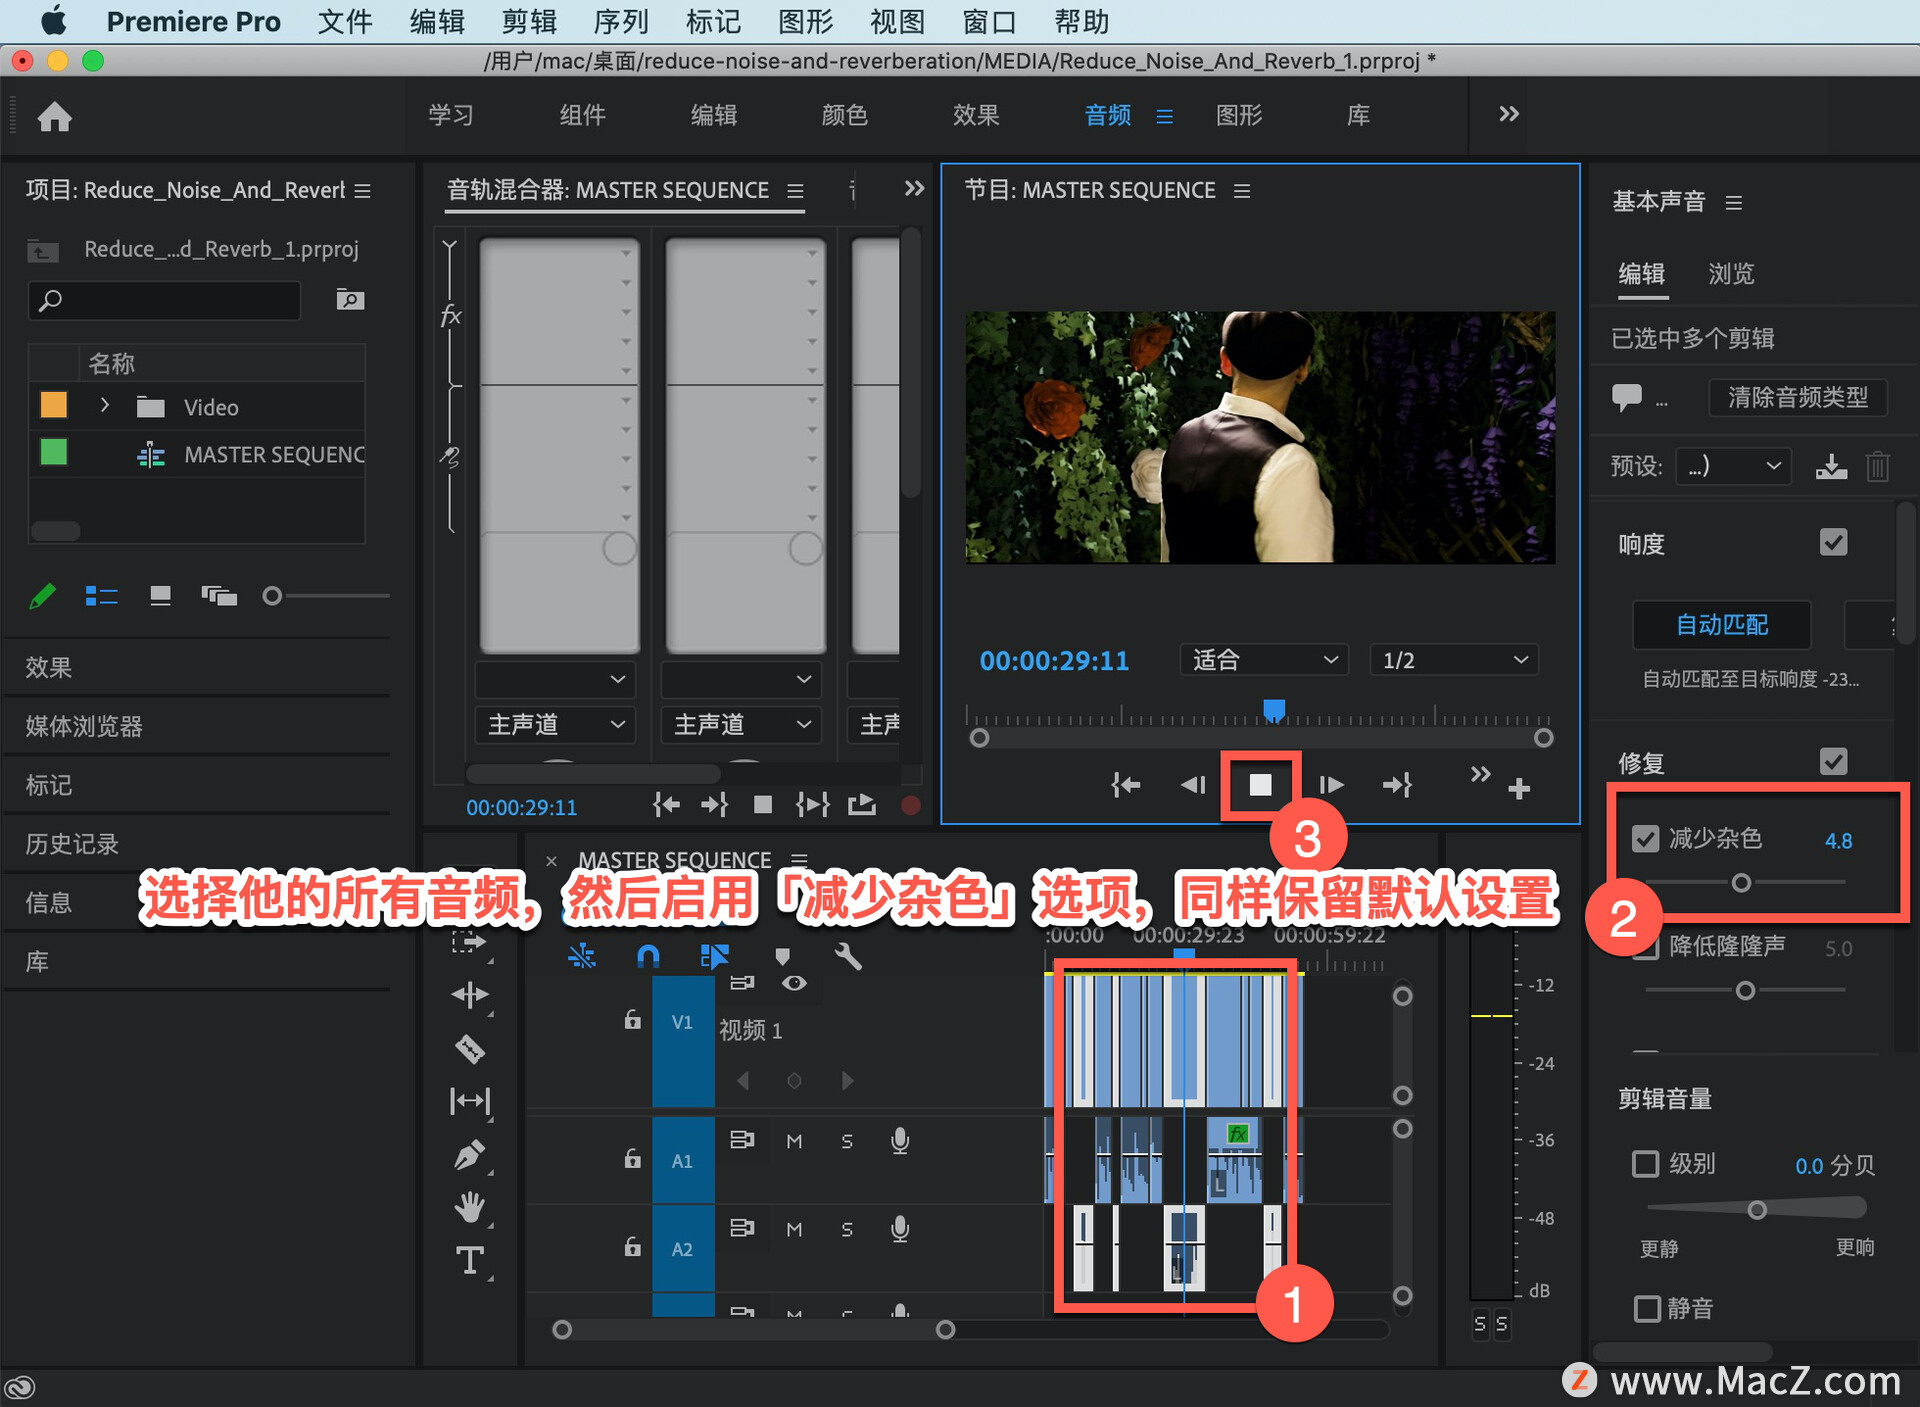Image resolution: width=1920 pixels, height=1407 pixels.
Task: Step back one frame in Program monitor
Action: [1193, 785]
